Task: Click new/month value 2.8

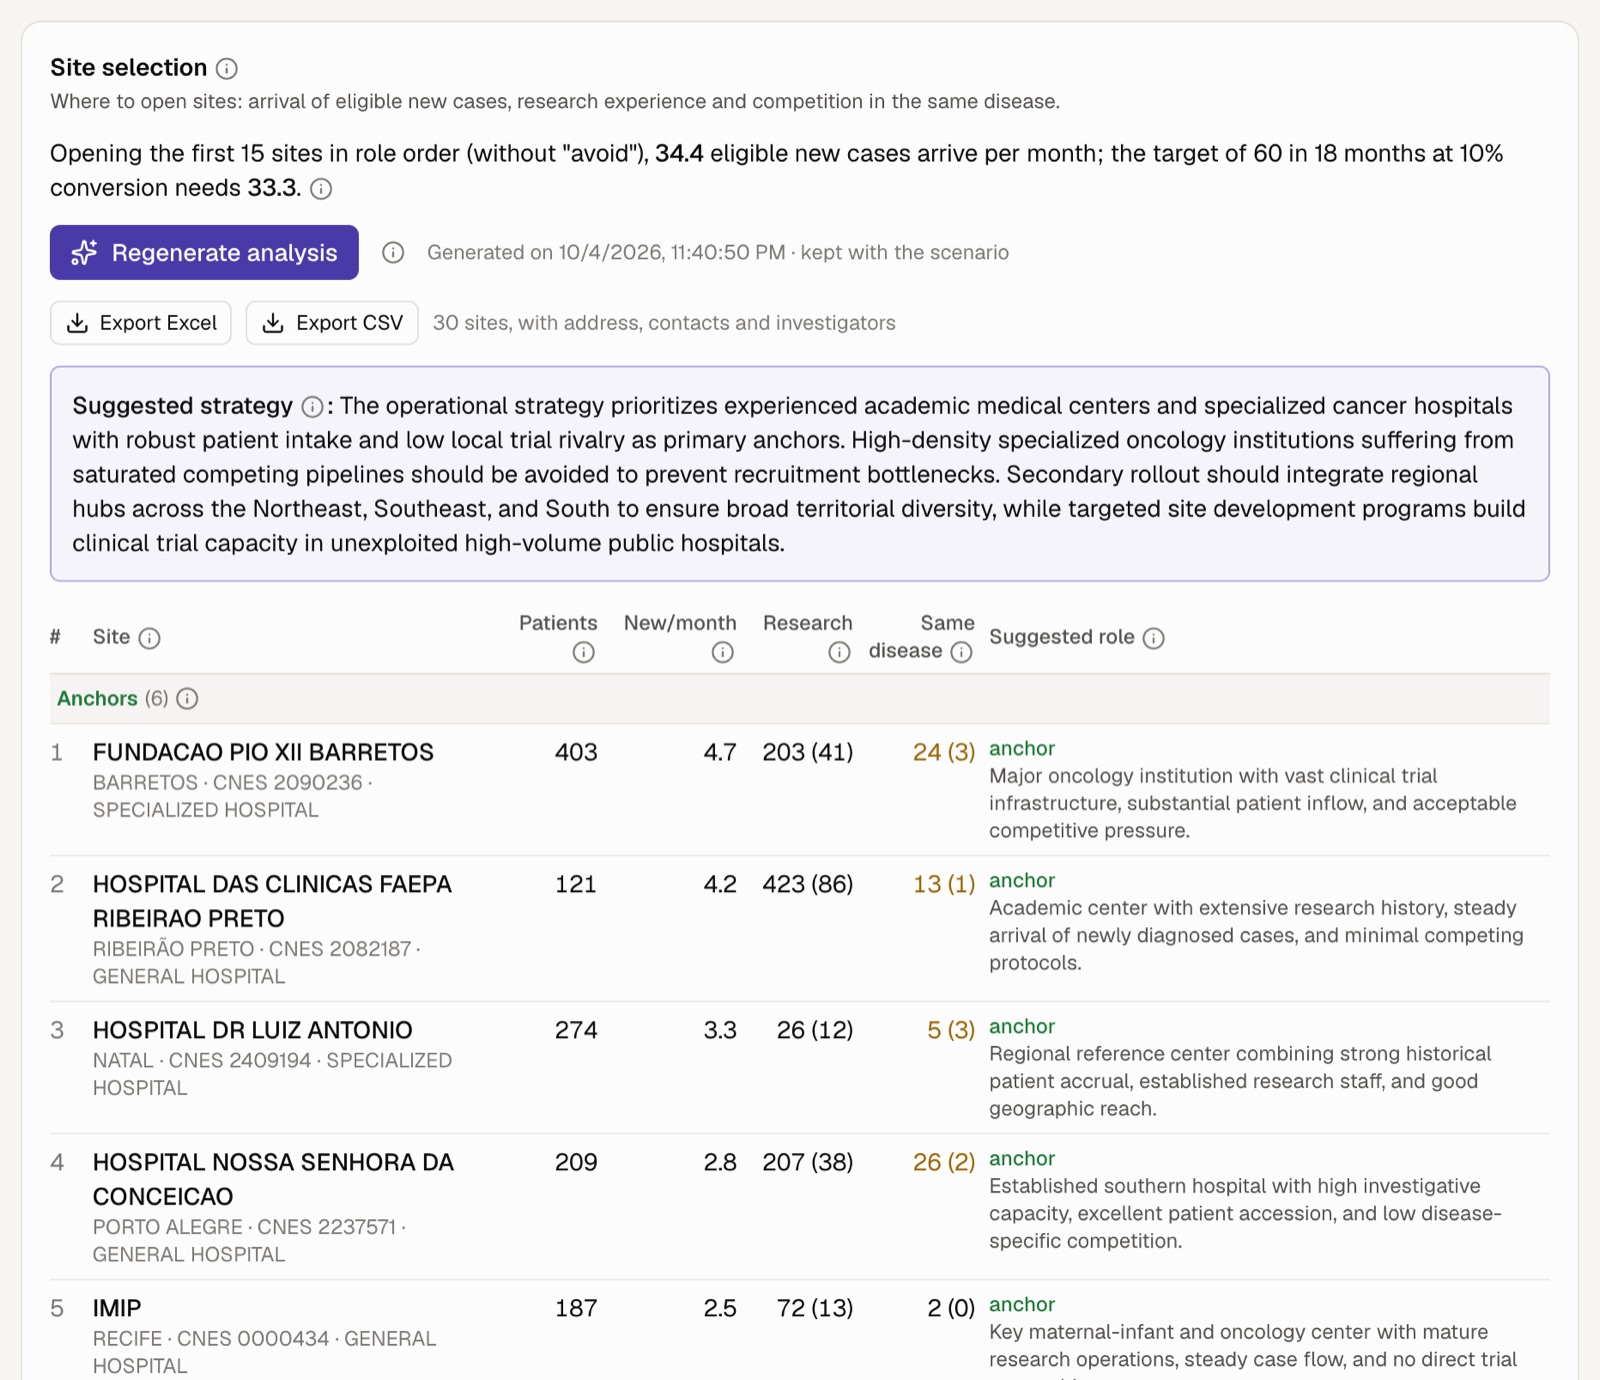Action: tap(720, 1162)
